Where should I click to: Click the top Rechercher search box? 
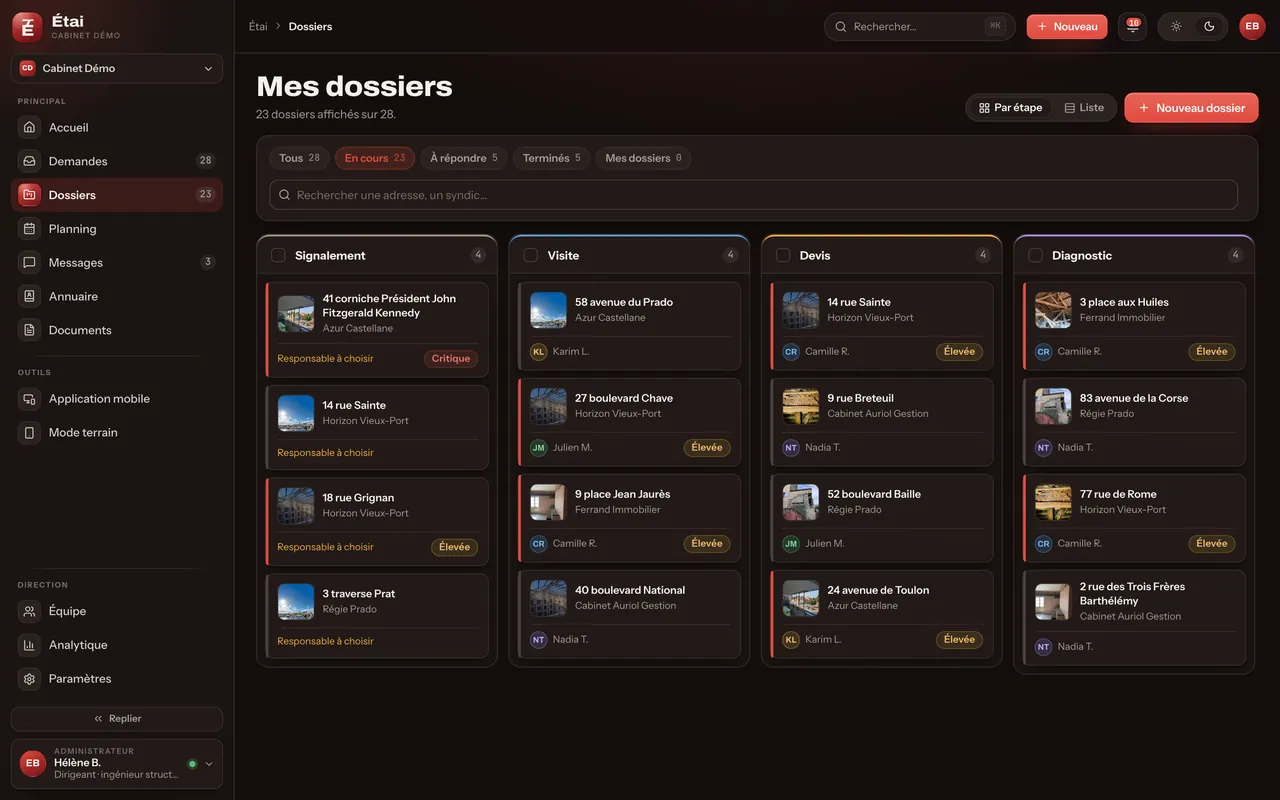[919, 27]
